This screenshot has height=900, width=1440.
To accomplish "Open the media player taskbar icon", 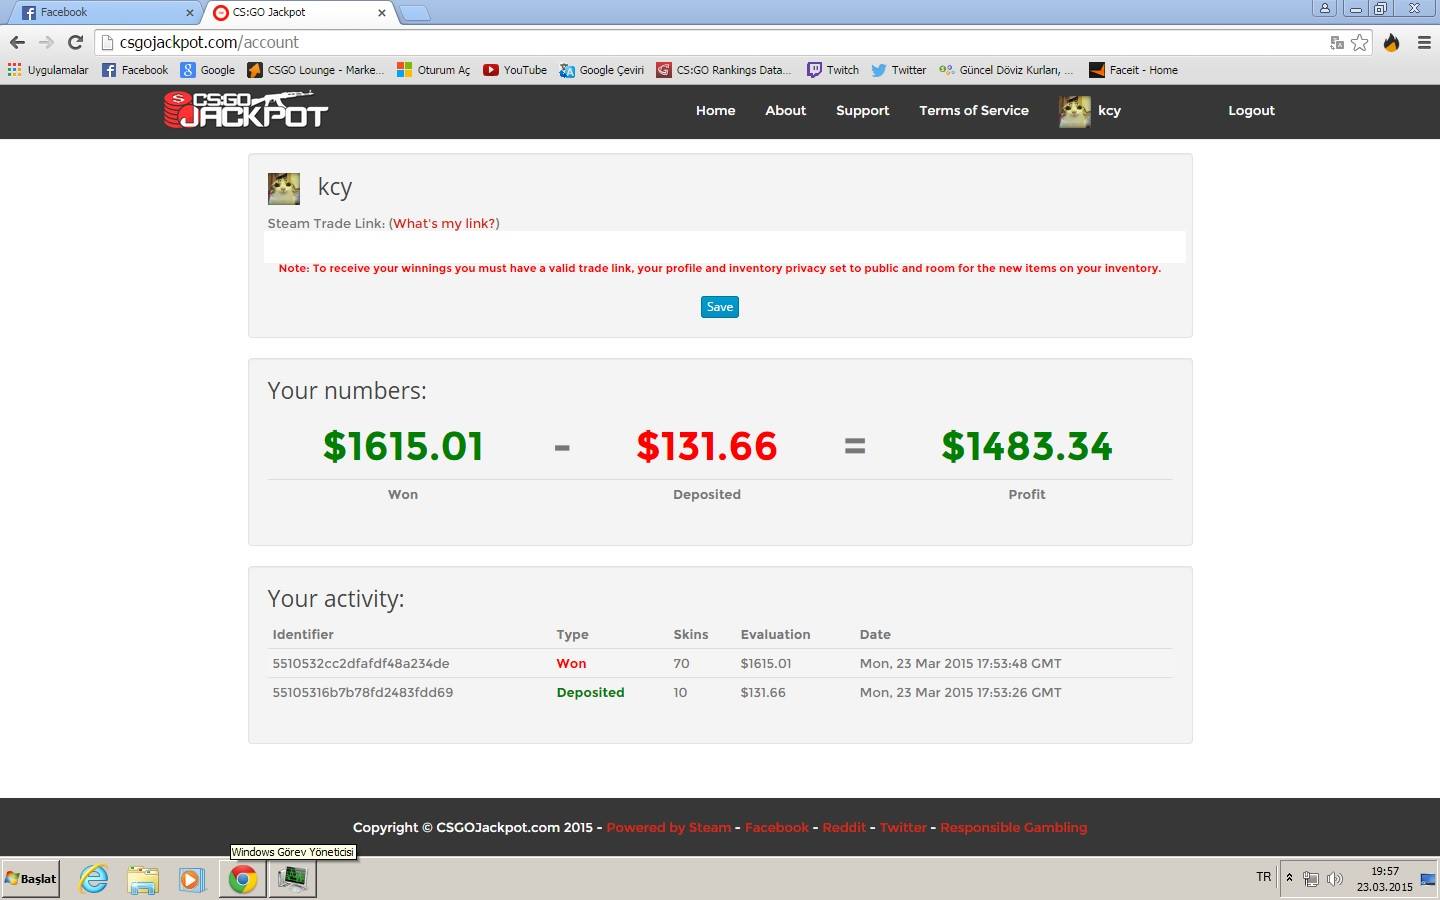I will tap(191, 879).
